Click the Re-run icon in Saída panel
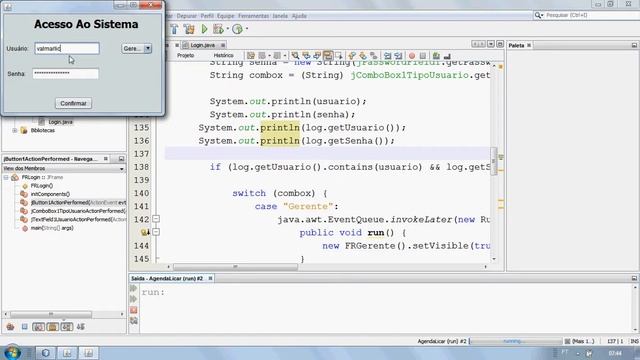Image resolution: width=640 pixels, height=360 pixels. pos(133,289)
